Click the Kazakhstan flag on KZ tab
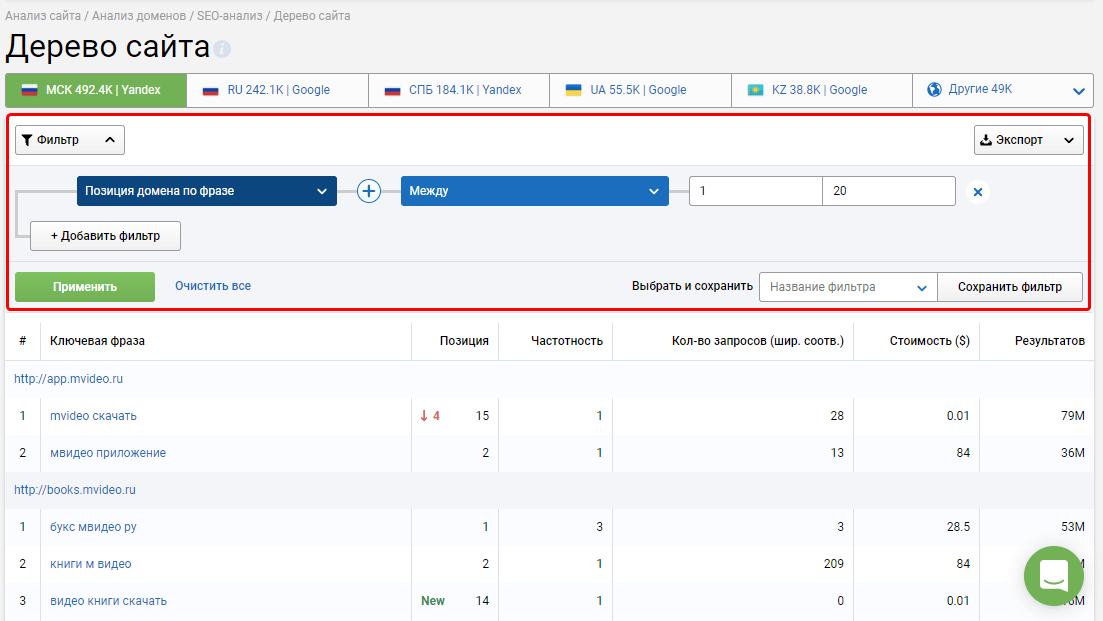1103x621 pixels. (755, 90)
